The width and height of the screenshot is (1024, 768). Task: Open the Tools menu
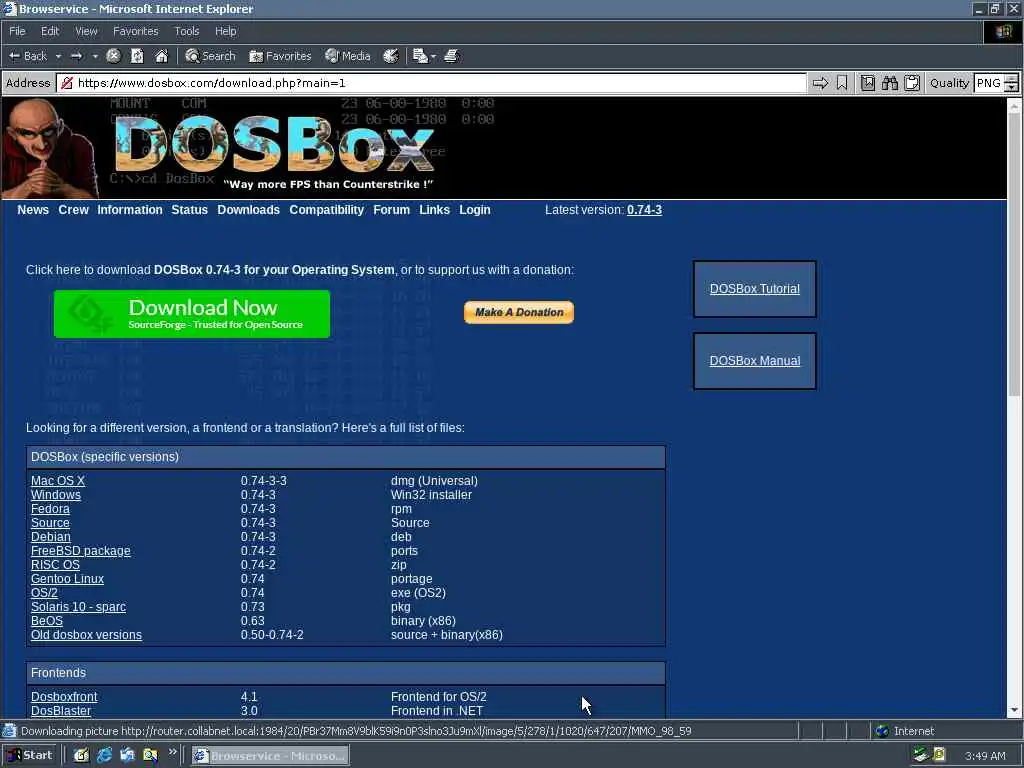pyautogui.click(x=186, y=31)
